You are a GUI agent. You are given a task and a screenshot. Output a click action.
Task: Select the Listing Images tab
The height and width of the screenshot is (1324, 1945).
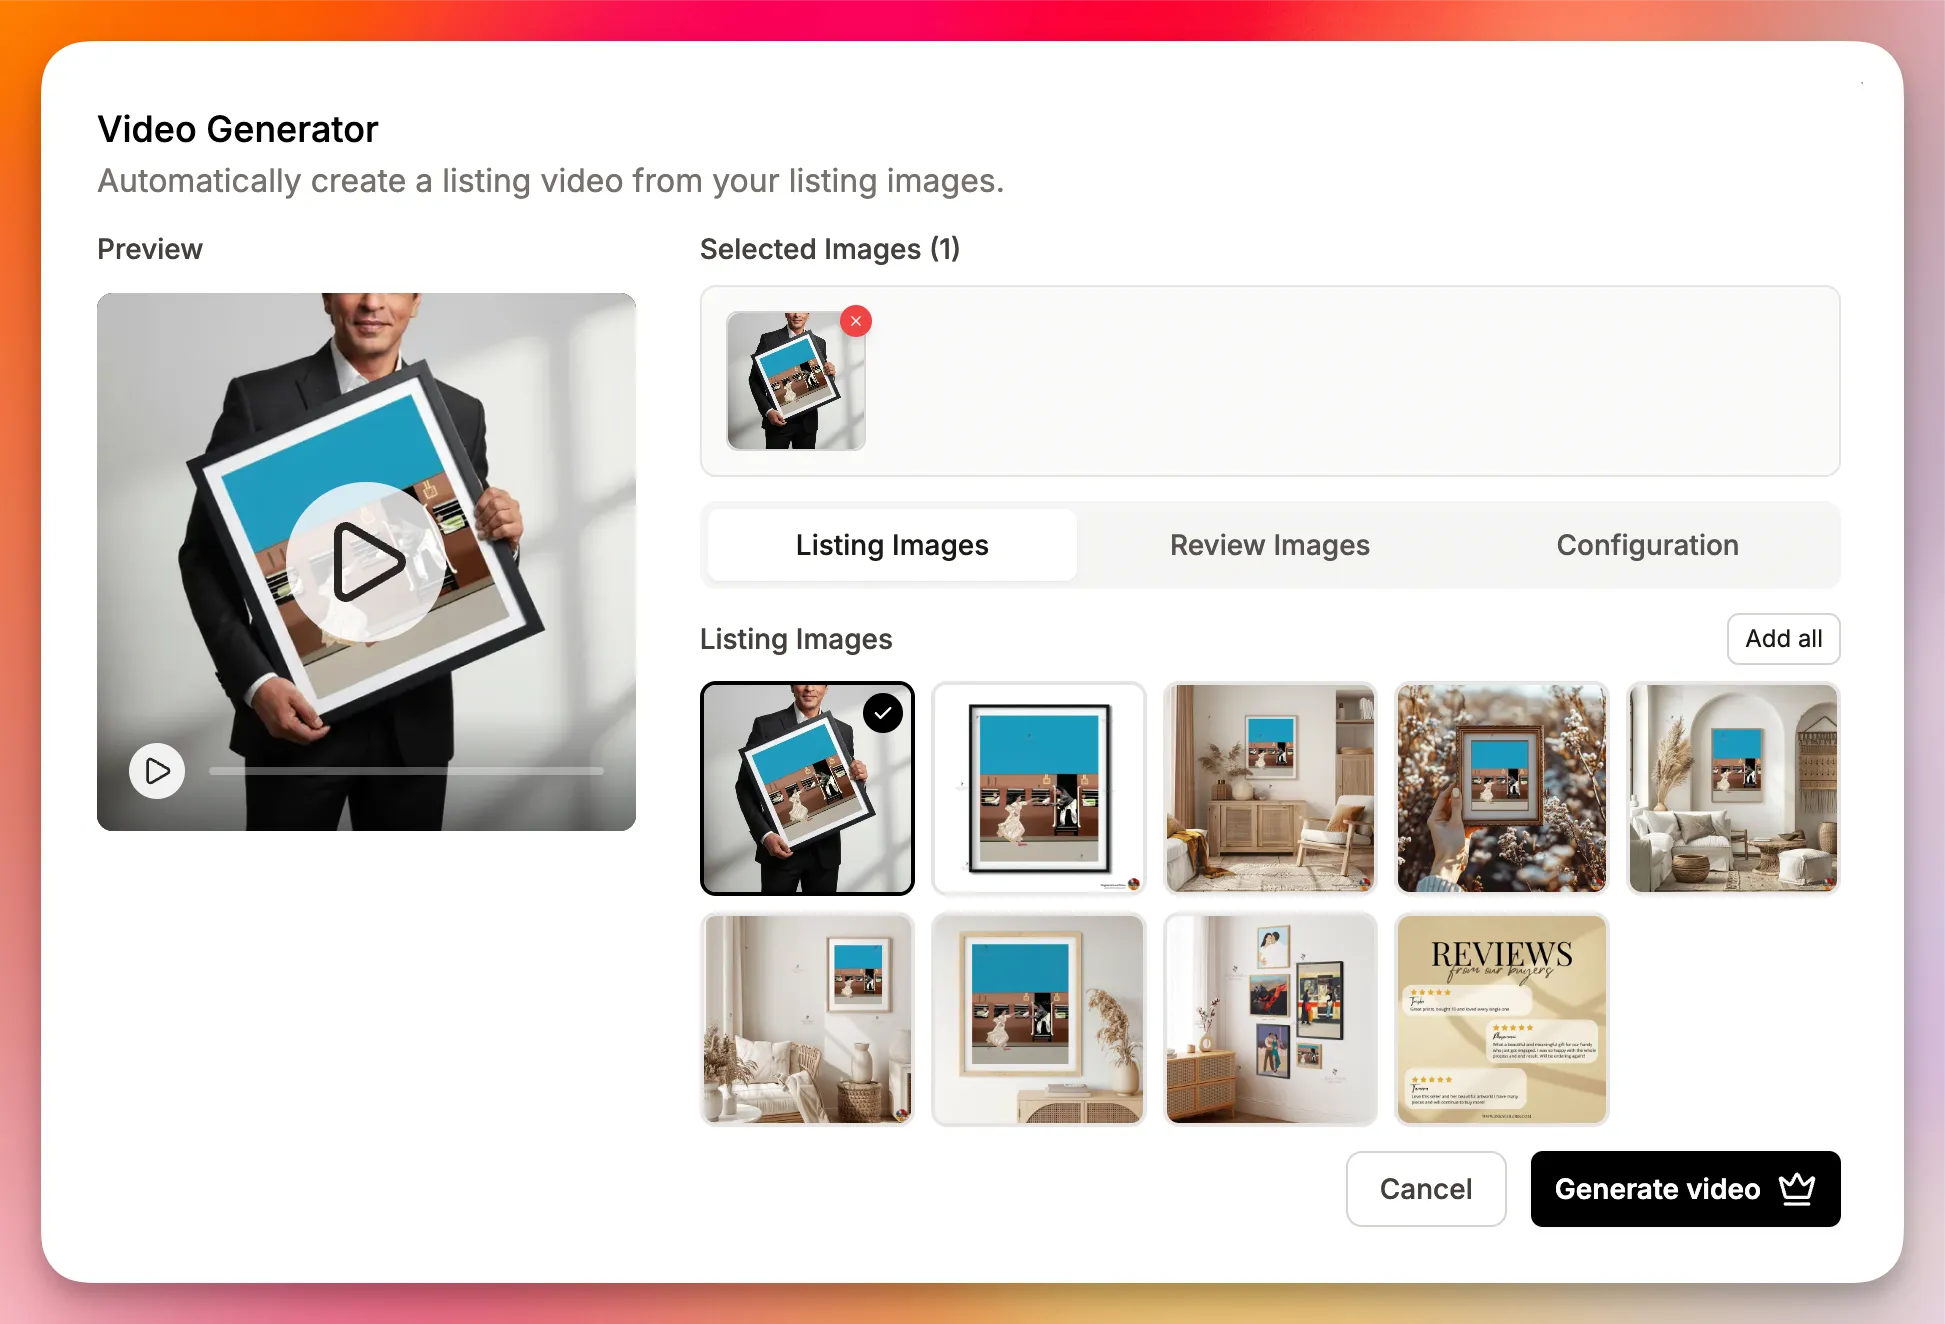[x=891, y=545]
